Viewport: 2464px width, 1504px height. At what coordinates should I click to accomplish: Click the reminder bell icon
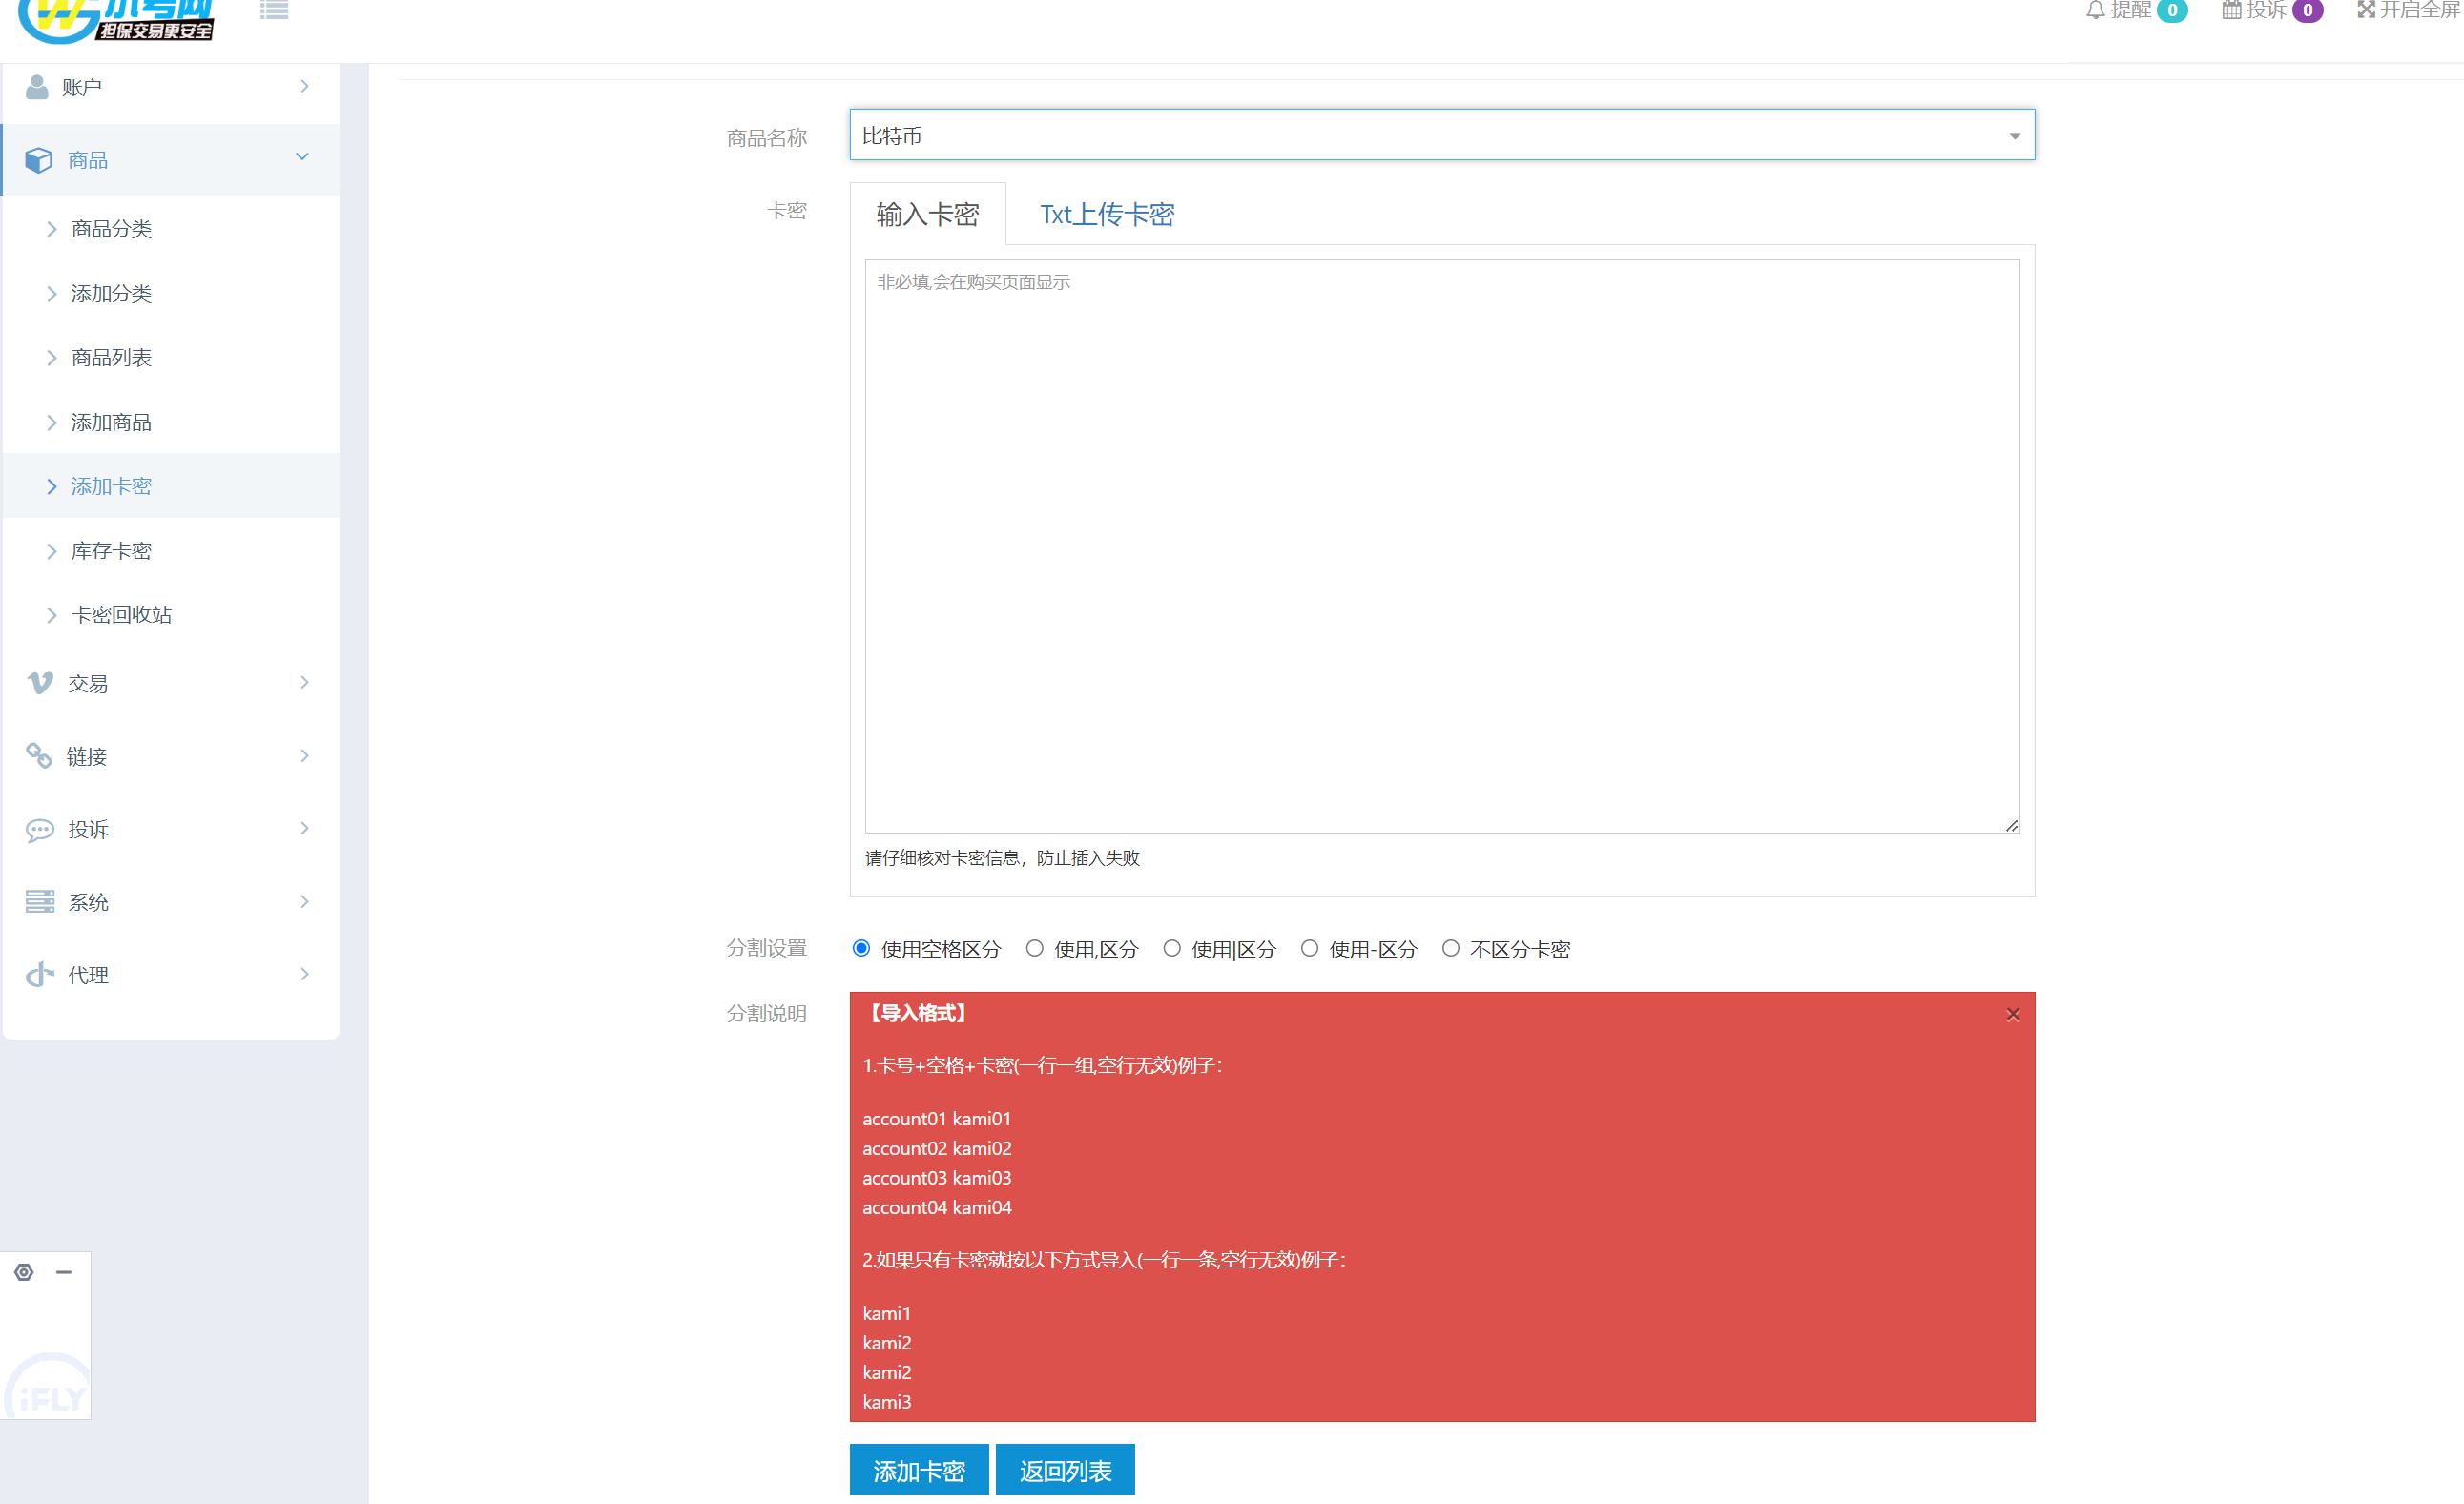pyautogui.click(x=2095, y=10)
